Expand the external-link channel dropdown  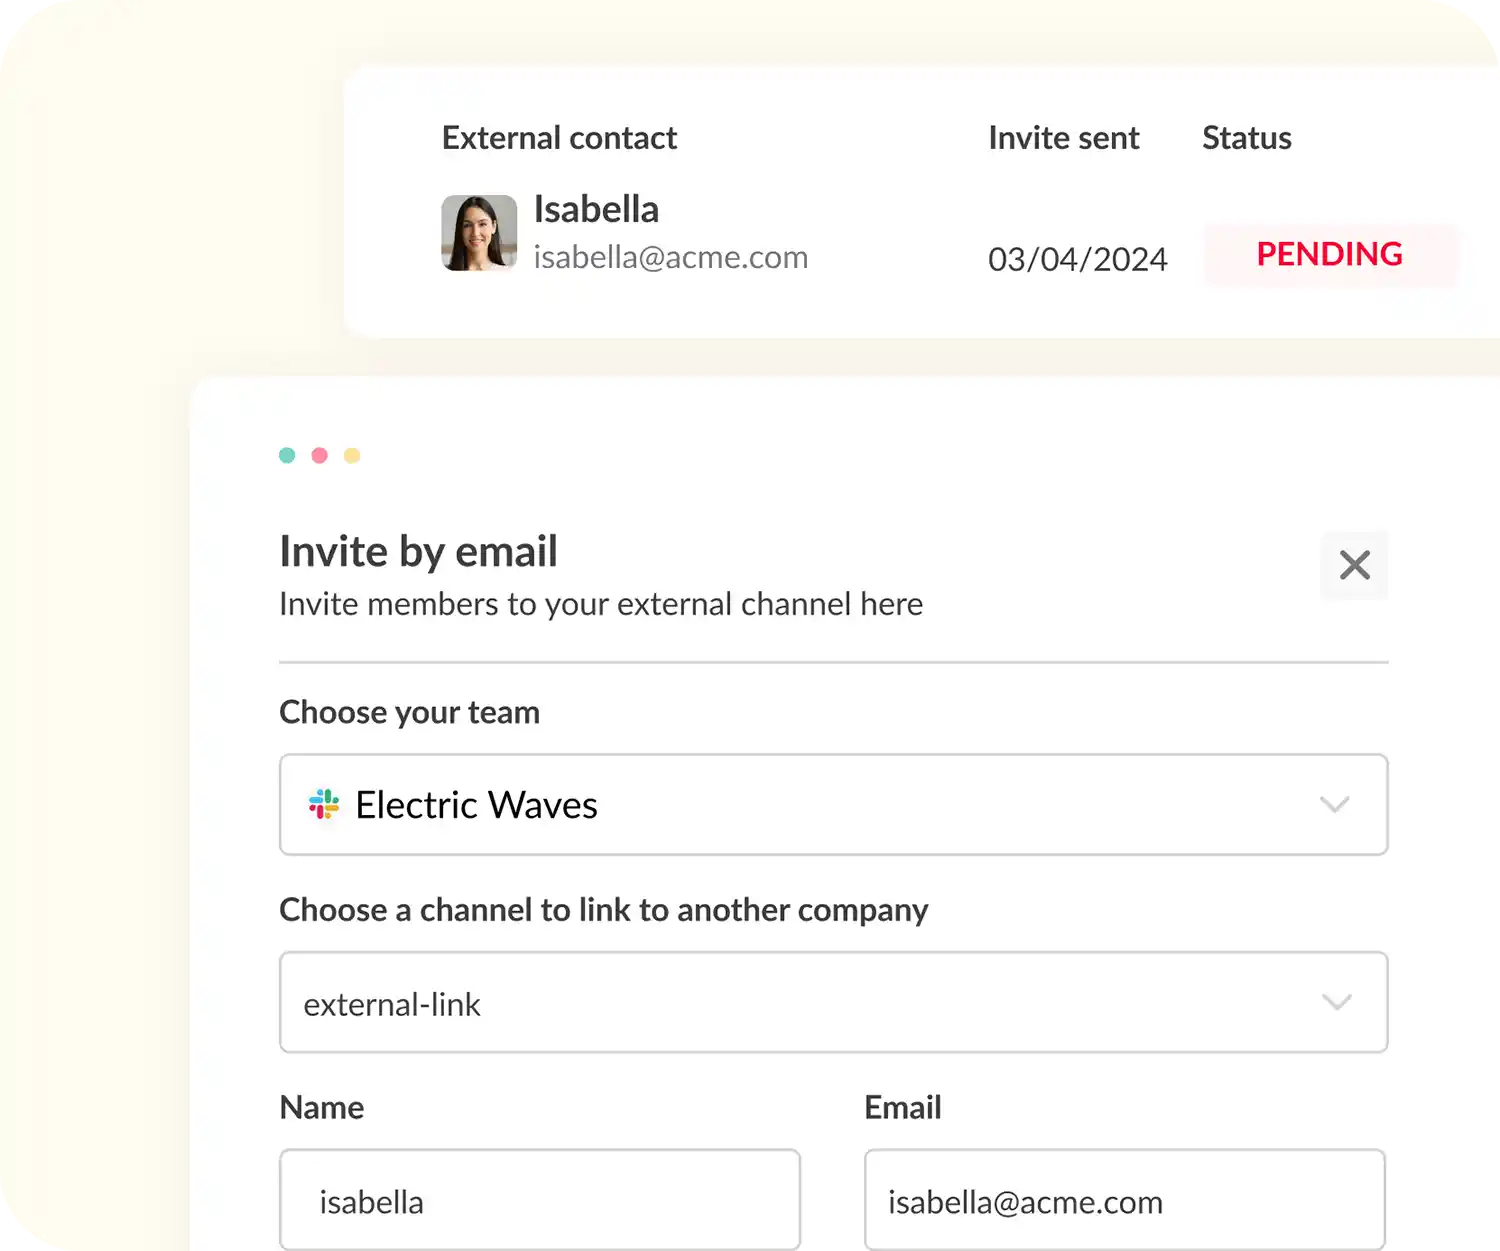coord(833,1002)
